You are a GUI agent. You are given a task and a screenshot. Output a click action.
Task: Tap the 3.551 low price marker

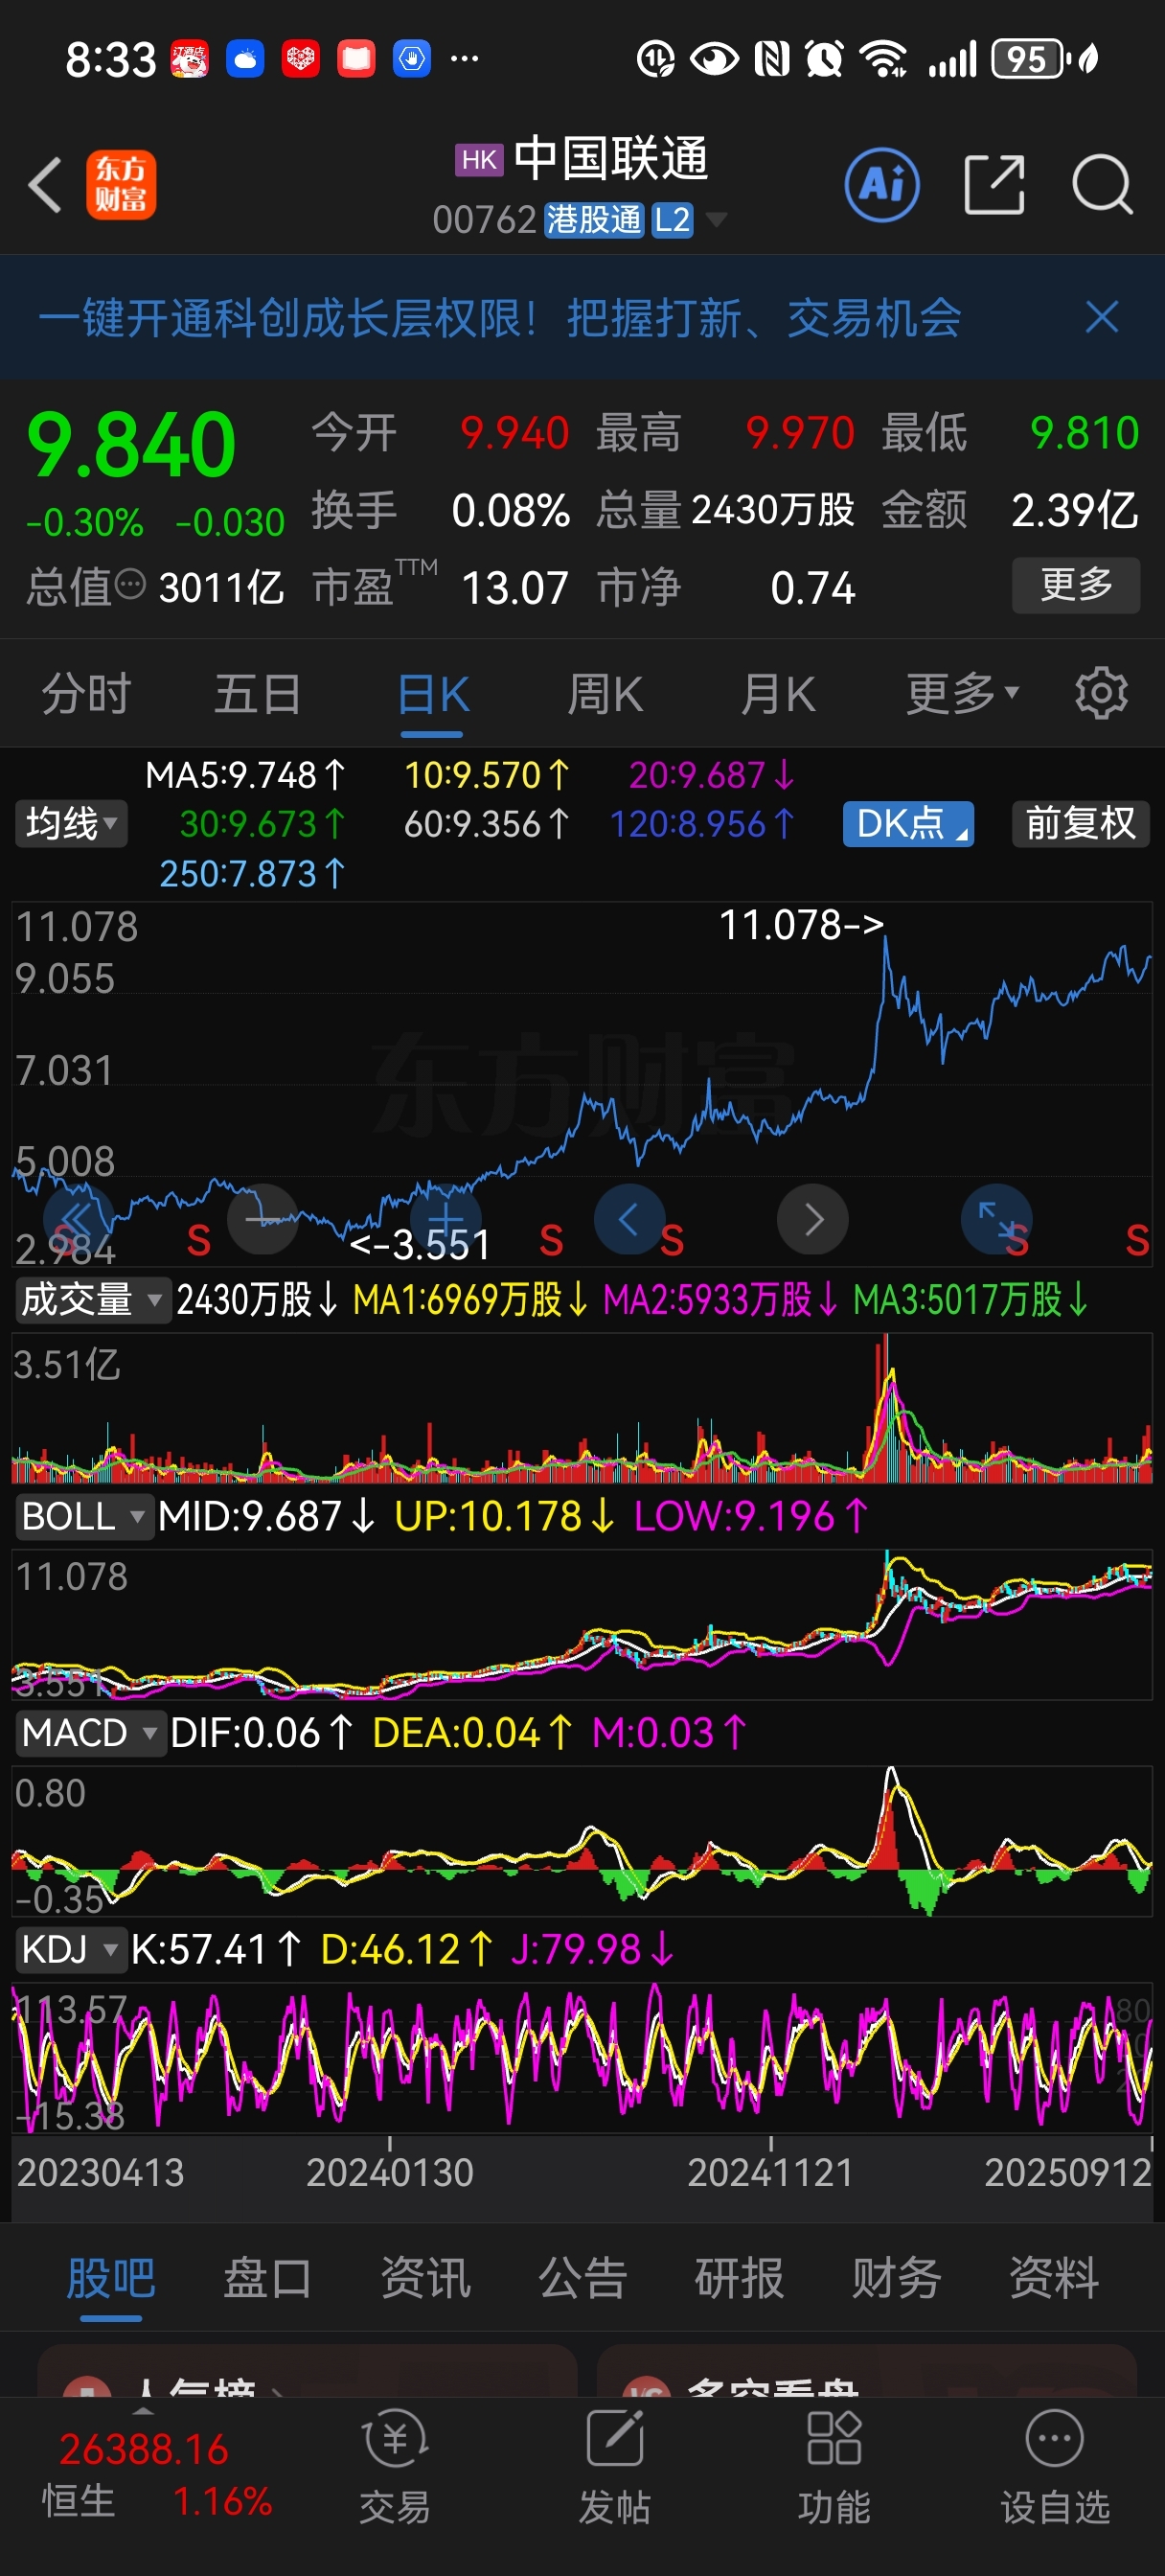pyautogui.click(x=420, y=1245)
